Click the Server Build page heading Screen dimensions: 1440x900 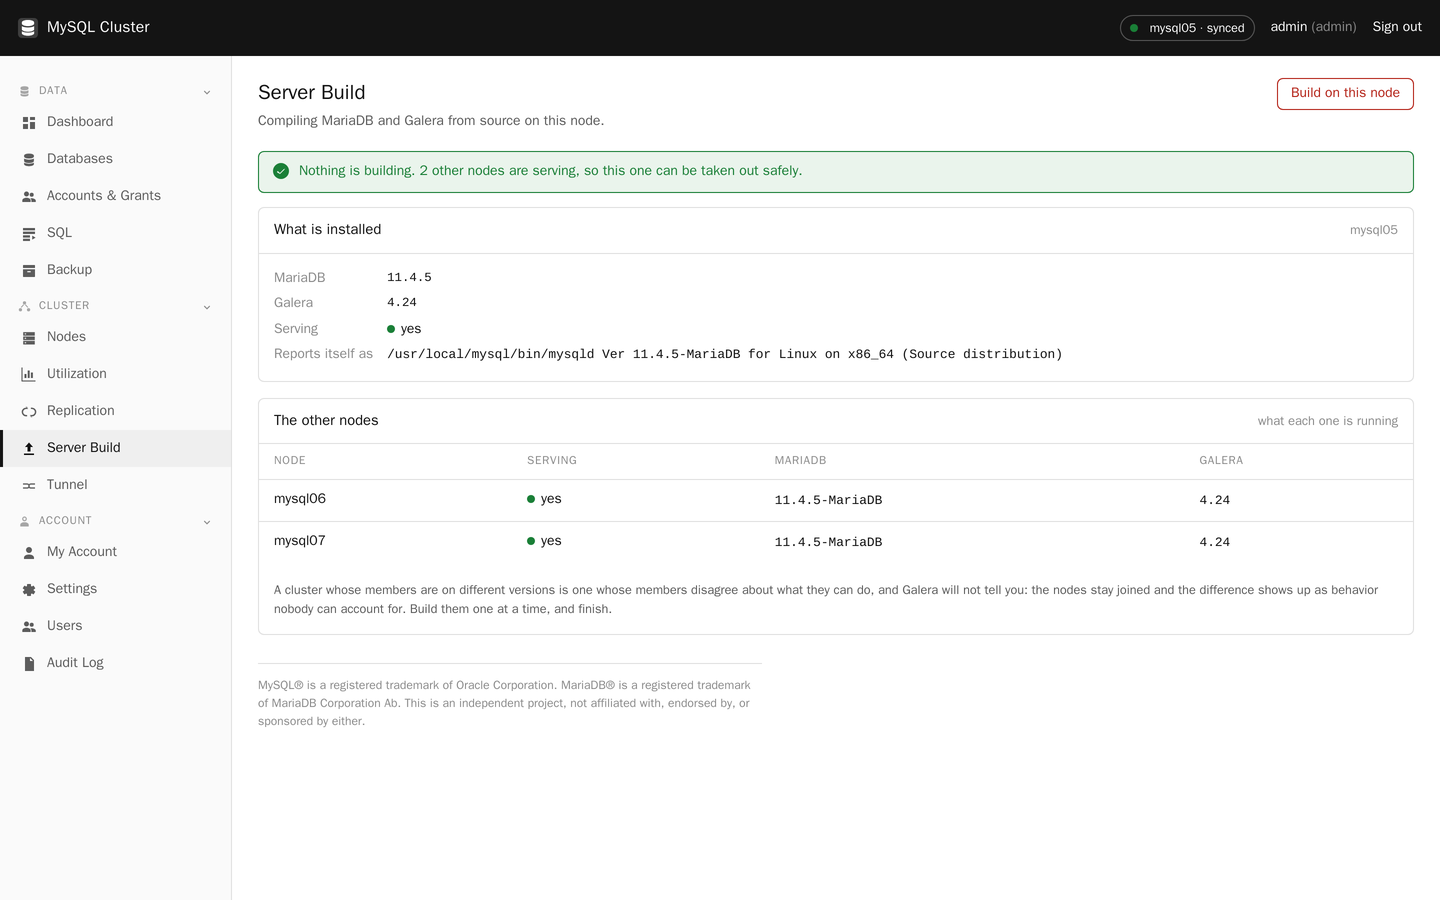pyautogui.click(x=312, y=93)
